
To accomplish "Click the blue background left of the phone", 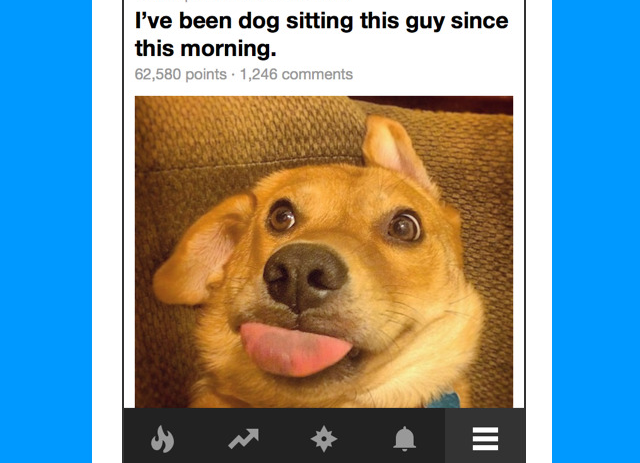I will click(x=46, y=232).
